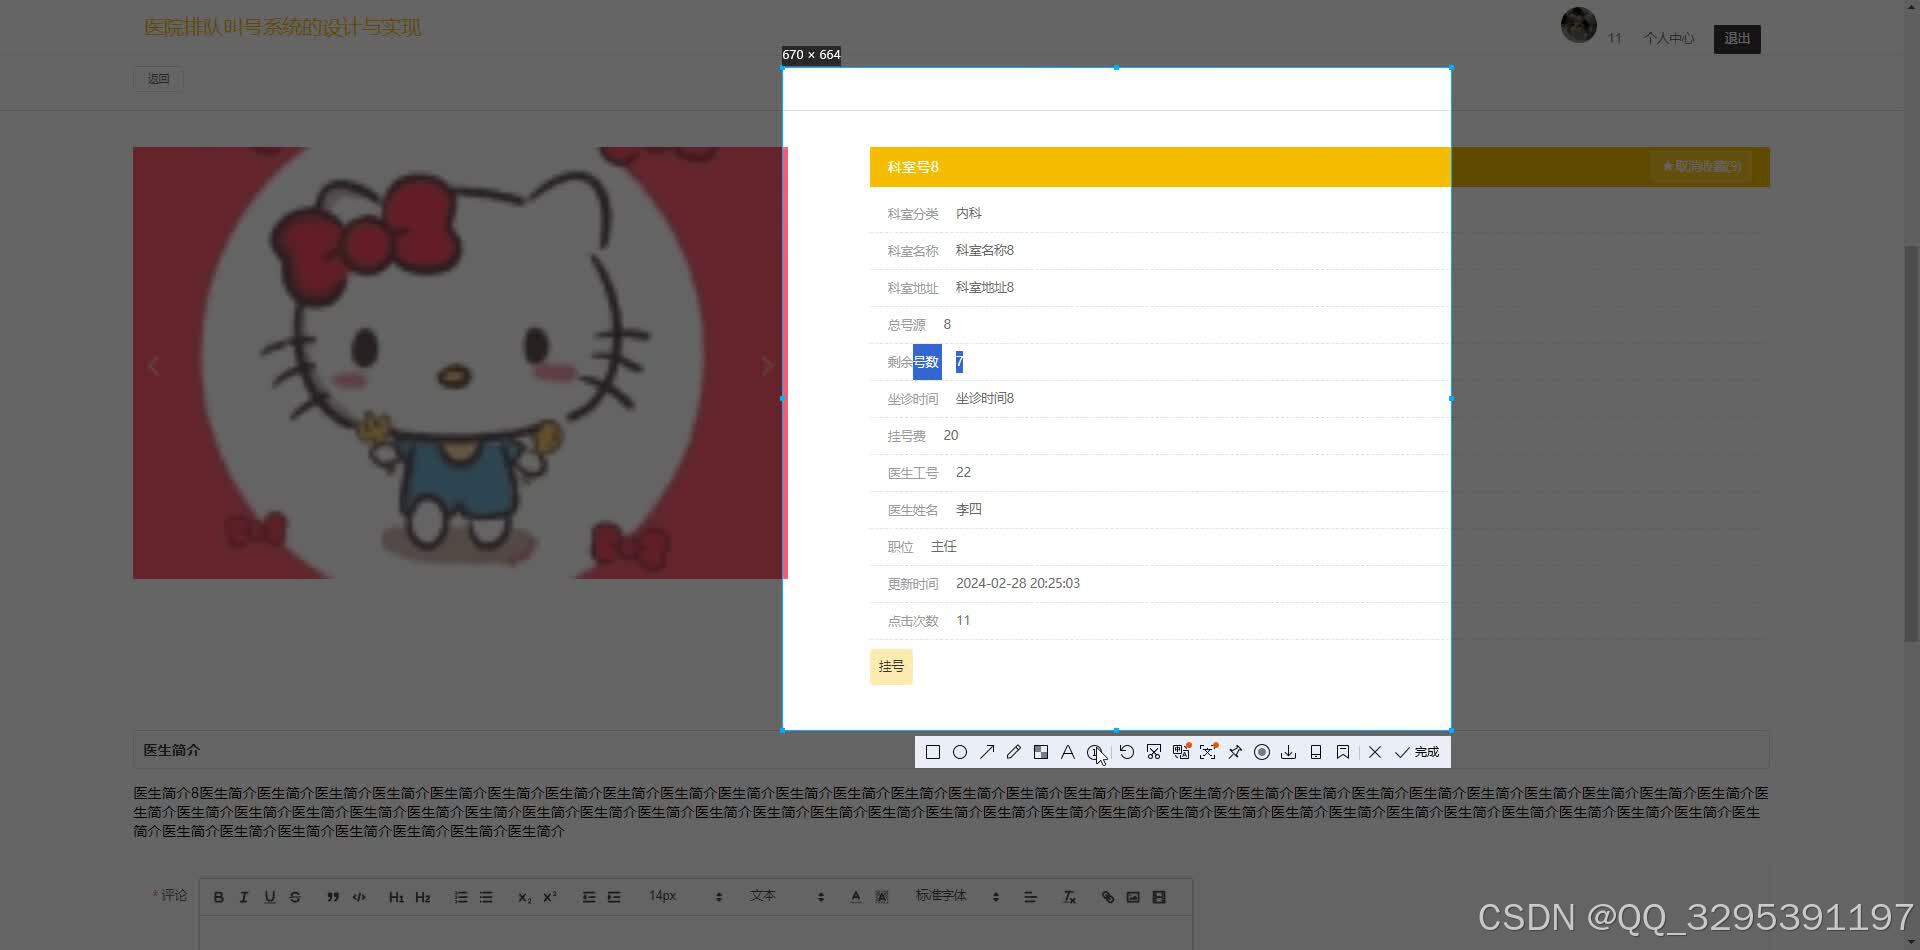Open the screenshot translate tool
Screen dimensions: 1920x950
1181,752
